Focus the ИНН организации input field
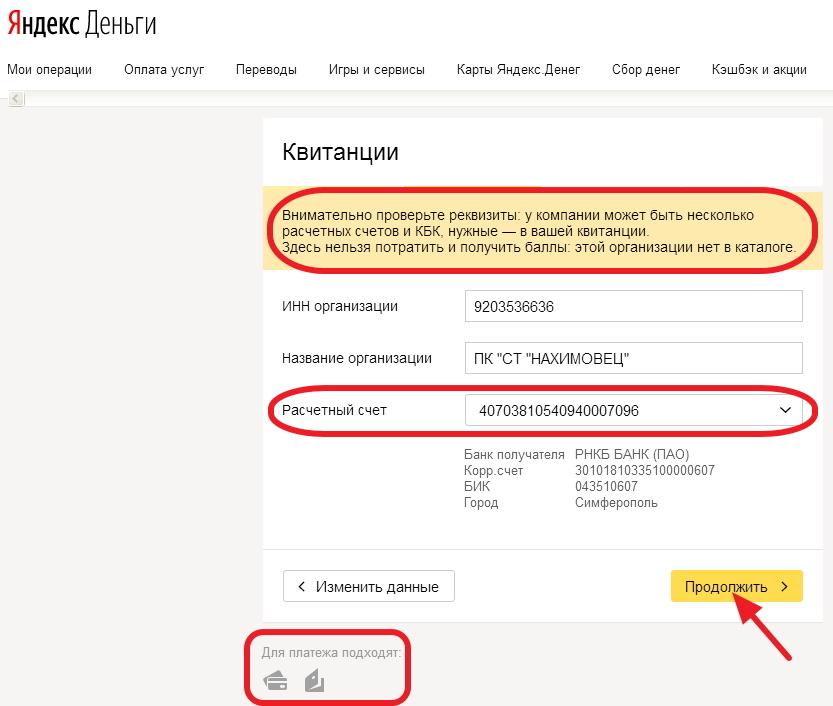 point(633,306)
